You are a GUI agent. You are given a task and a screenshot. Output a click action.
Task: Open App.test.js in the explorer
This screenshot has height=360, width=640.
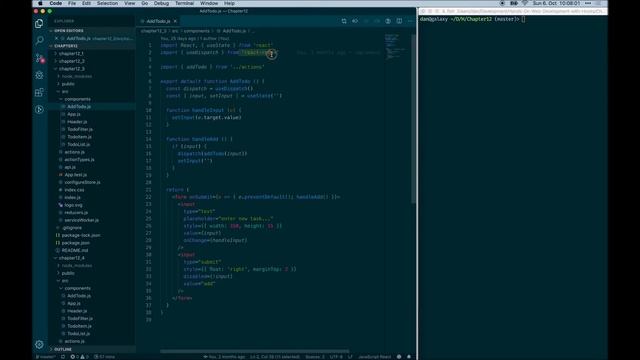(x=76, y=175)
